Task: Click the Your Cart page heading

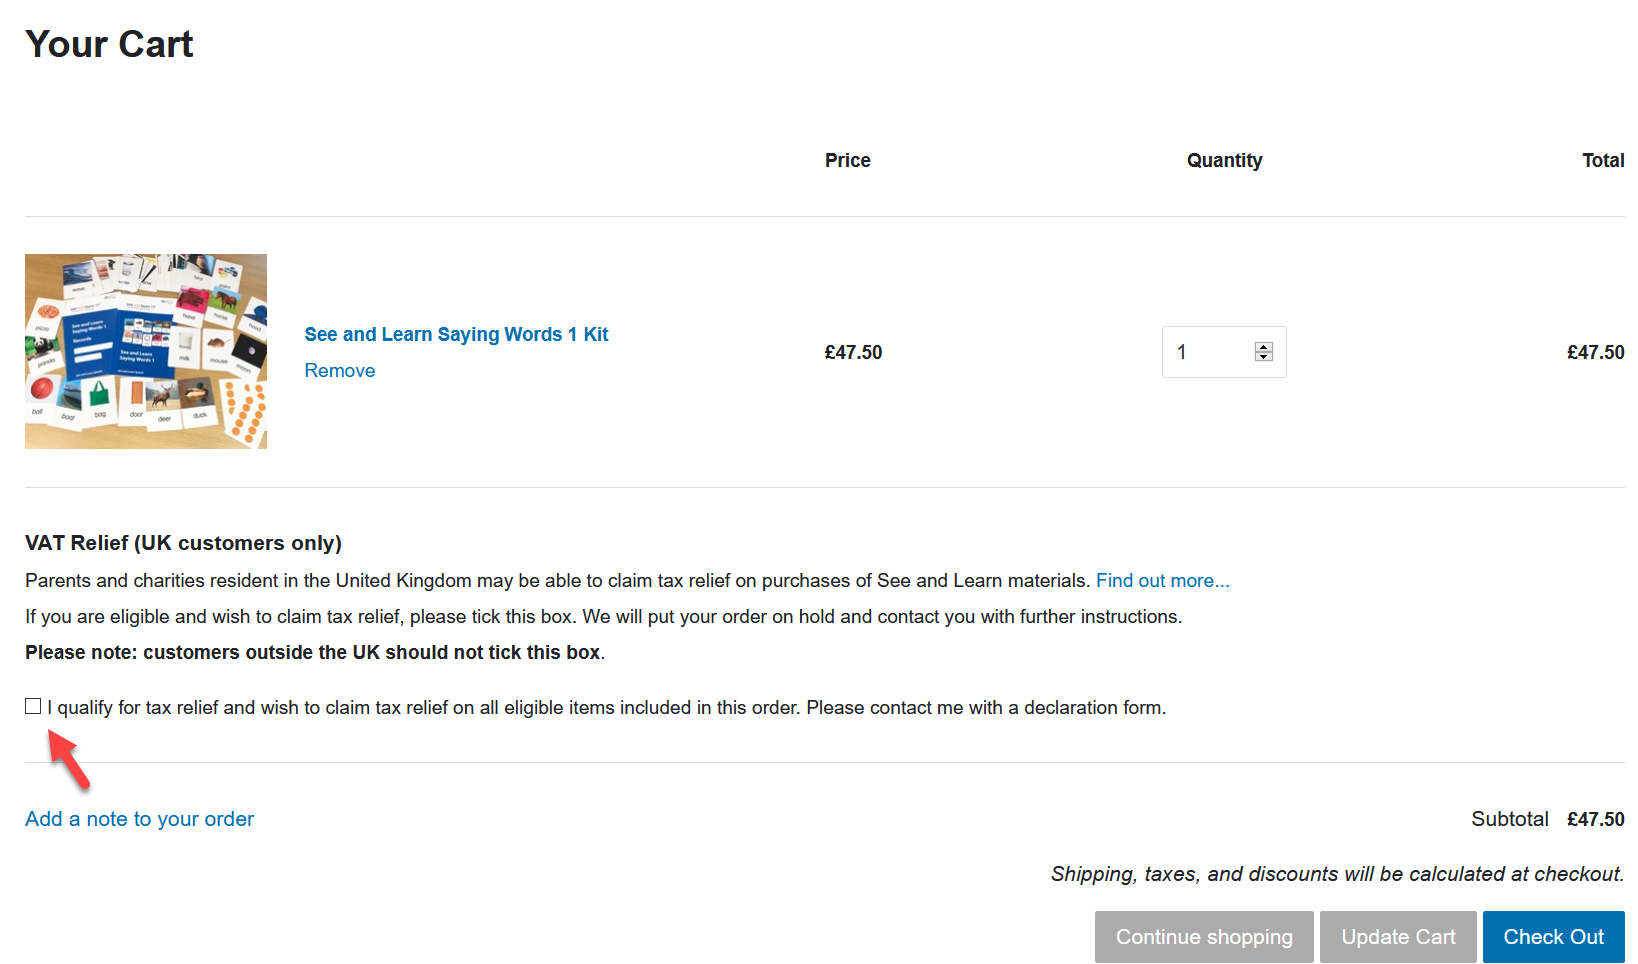Action: (x=109, y=44)
